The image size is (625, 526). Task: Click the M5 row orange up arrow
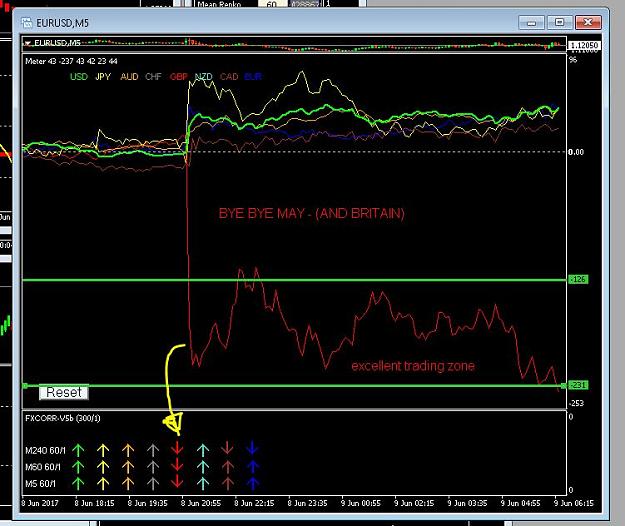[128, 484]
